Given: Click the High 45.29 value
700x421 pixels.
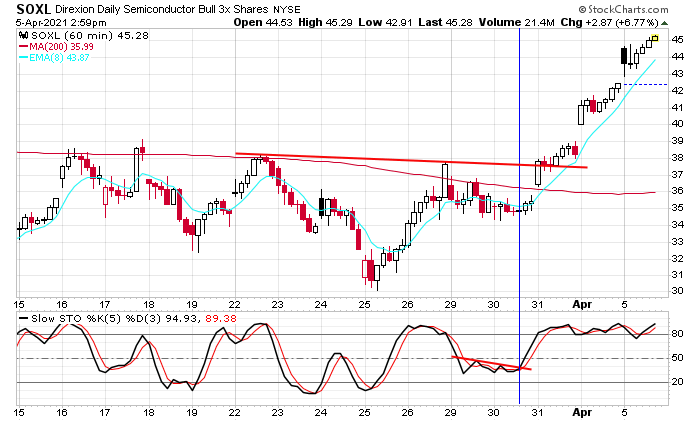Looking at the screenshot, I should [x=326, y=22].
